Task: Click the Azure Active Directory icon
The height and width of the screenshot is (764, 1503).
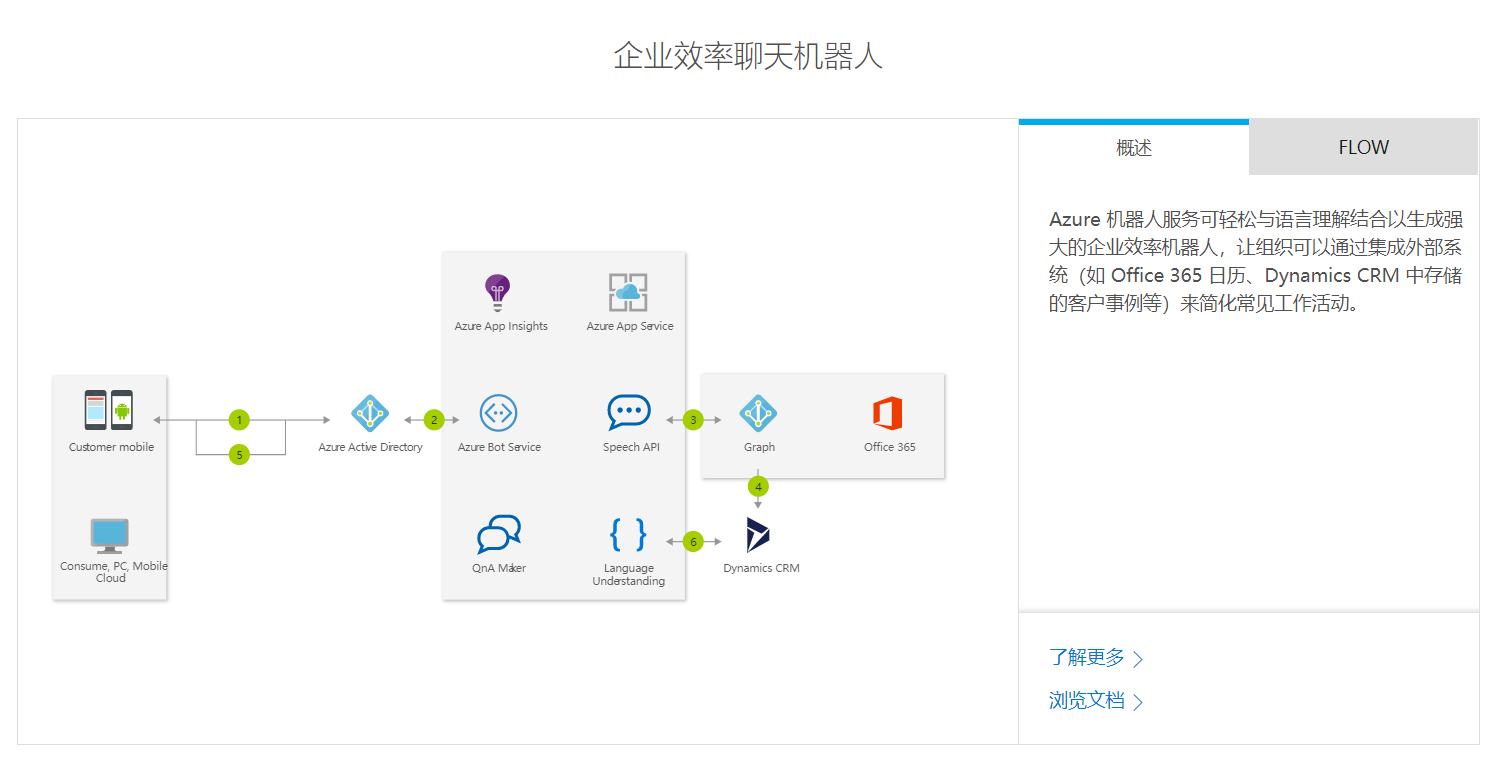Action: [369, 412]
